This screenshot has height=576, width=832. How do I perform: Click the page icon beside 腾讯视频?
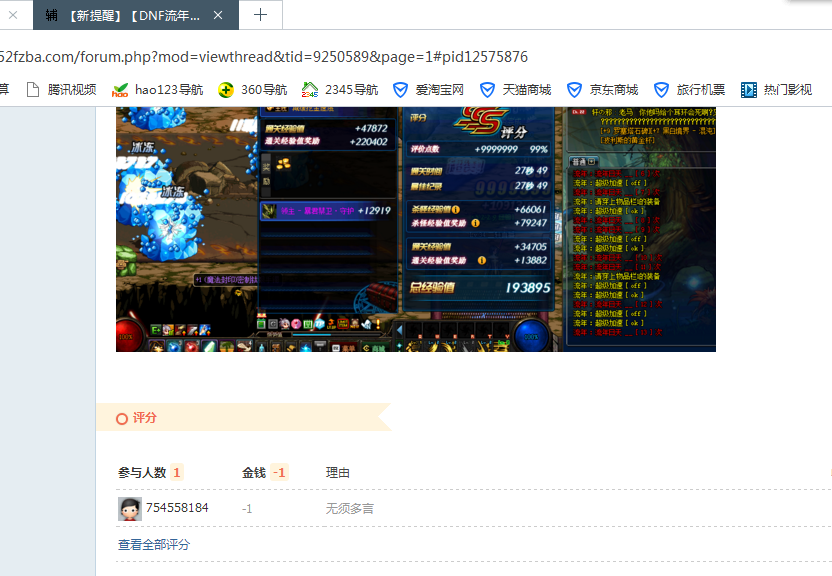click(x=33, y=90)
